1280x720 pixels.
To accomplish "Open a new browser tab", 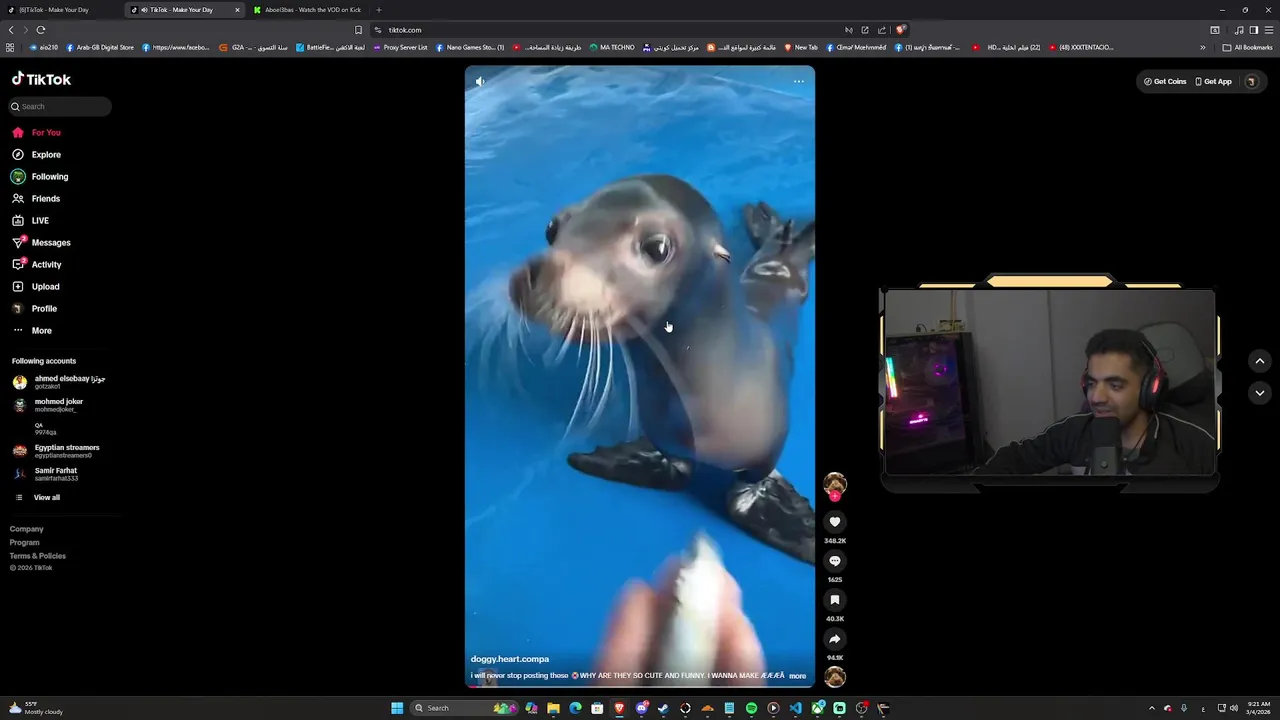I will 379,10.
